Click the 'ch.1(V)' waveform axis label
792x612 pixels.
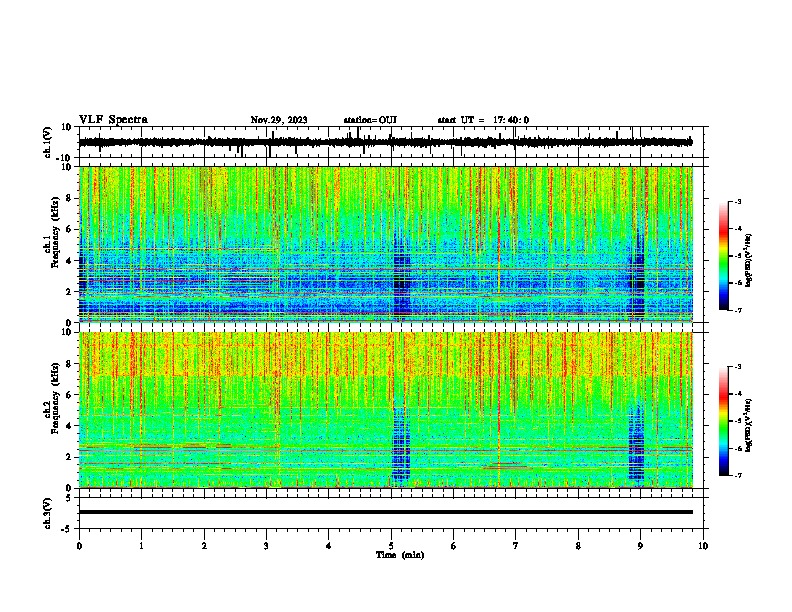(x=48, y=142)
